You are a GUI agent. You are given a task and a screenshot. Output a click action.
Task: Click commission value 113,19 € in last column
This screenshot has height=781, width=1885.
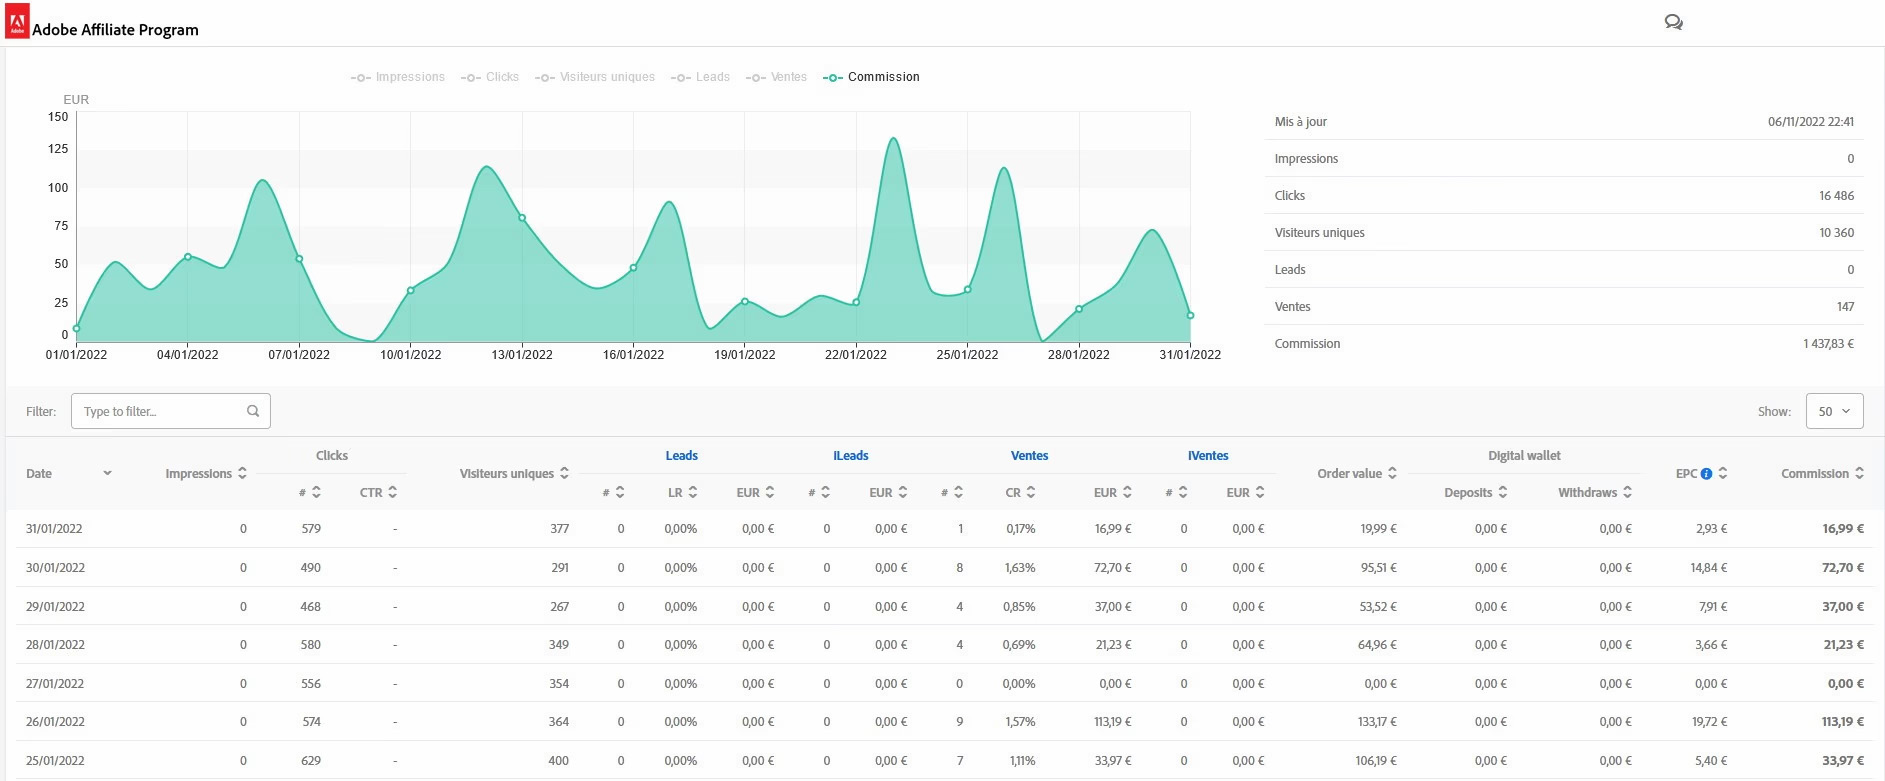pyautogui.click(x=1842, y=722)
